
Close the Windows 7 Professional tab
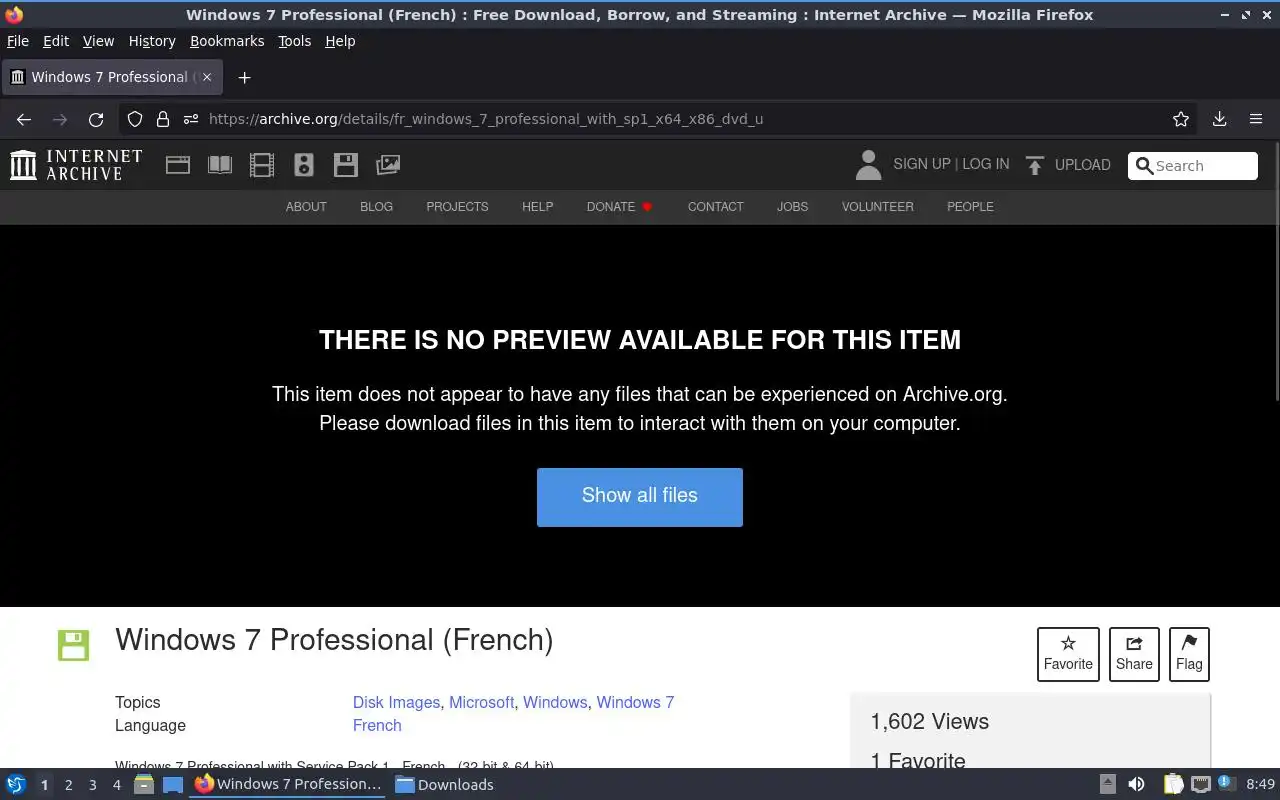[x=207, y=77]
